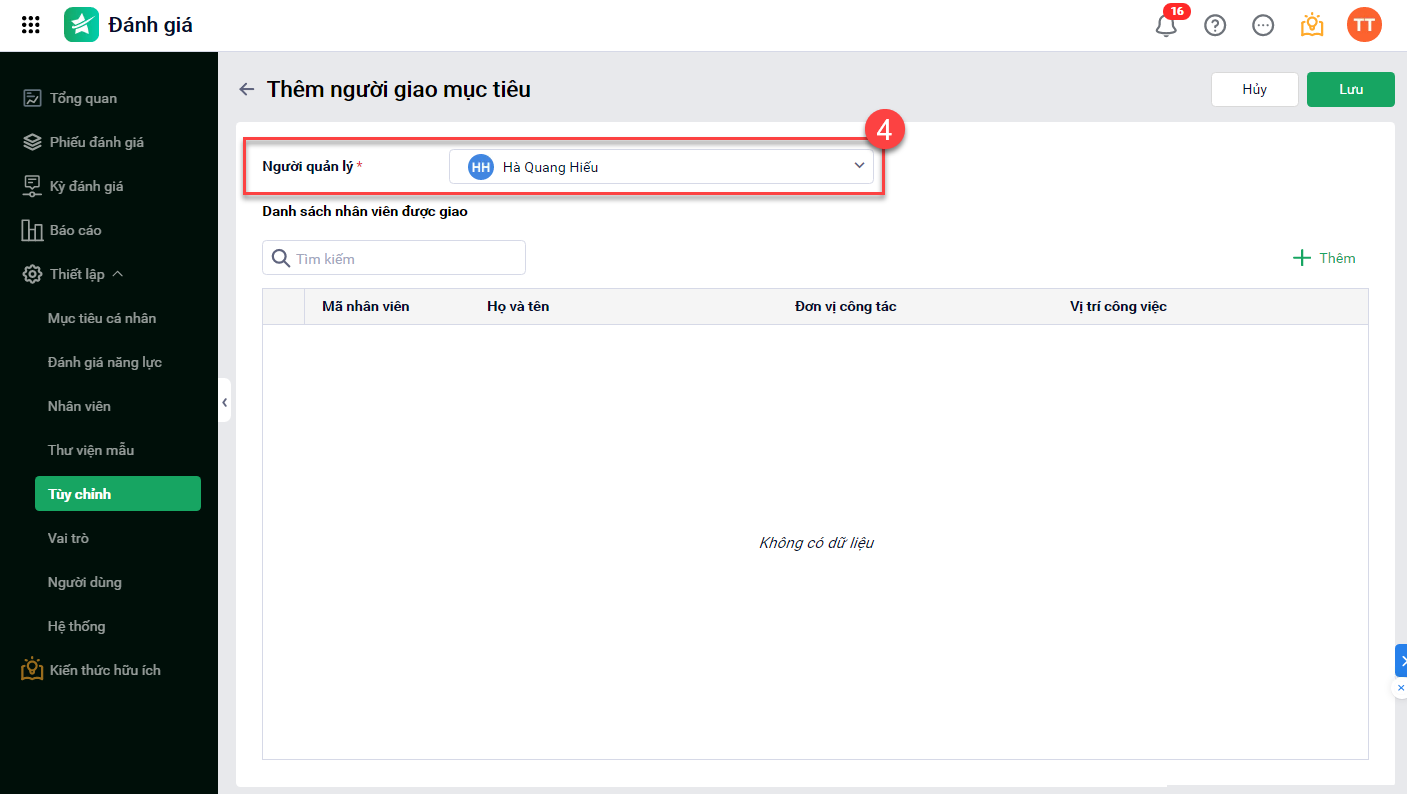Click the Không có dữ liệu message
The height and width of the screenshot is (794, 1407).
pyautogui.click(x=816, y=543)
